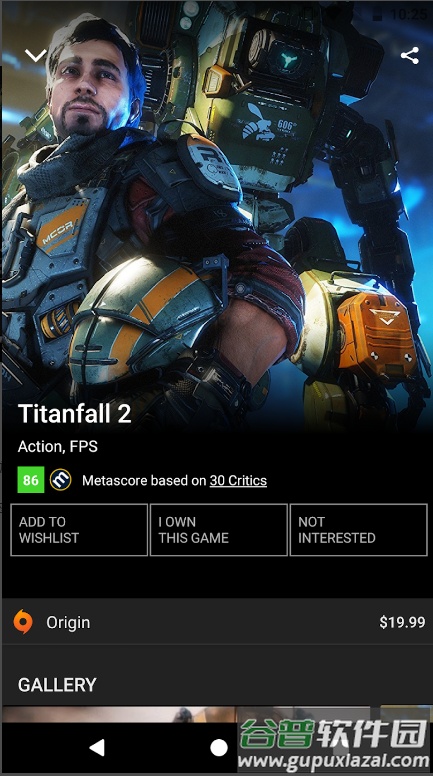Tap the Action, FPS genre label
Viewport: 433px width, 776px height.
pos(58,447)
